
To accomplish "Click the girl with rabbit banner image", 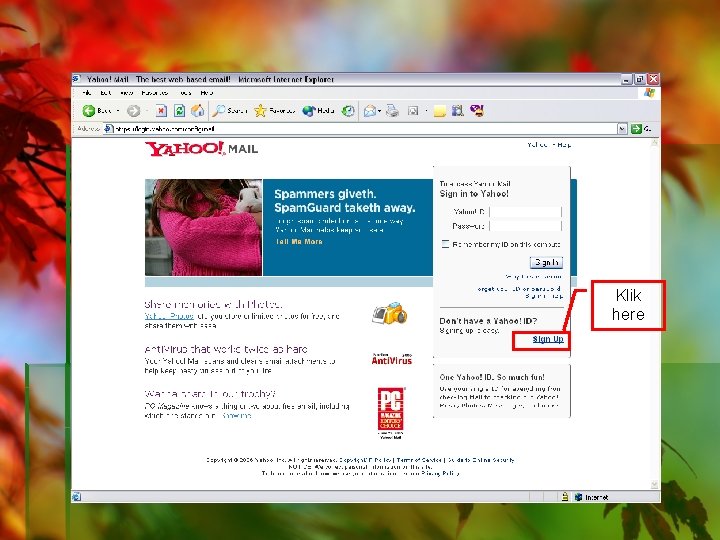I will coord(203,228).
